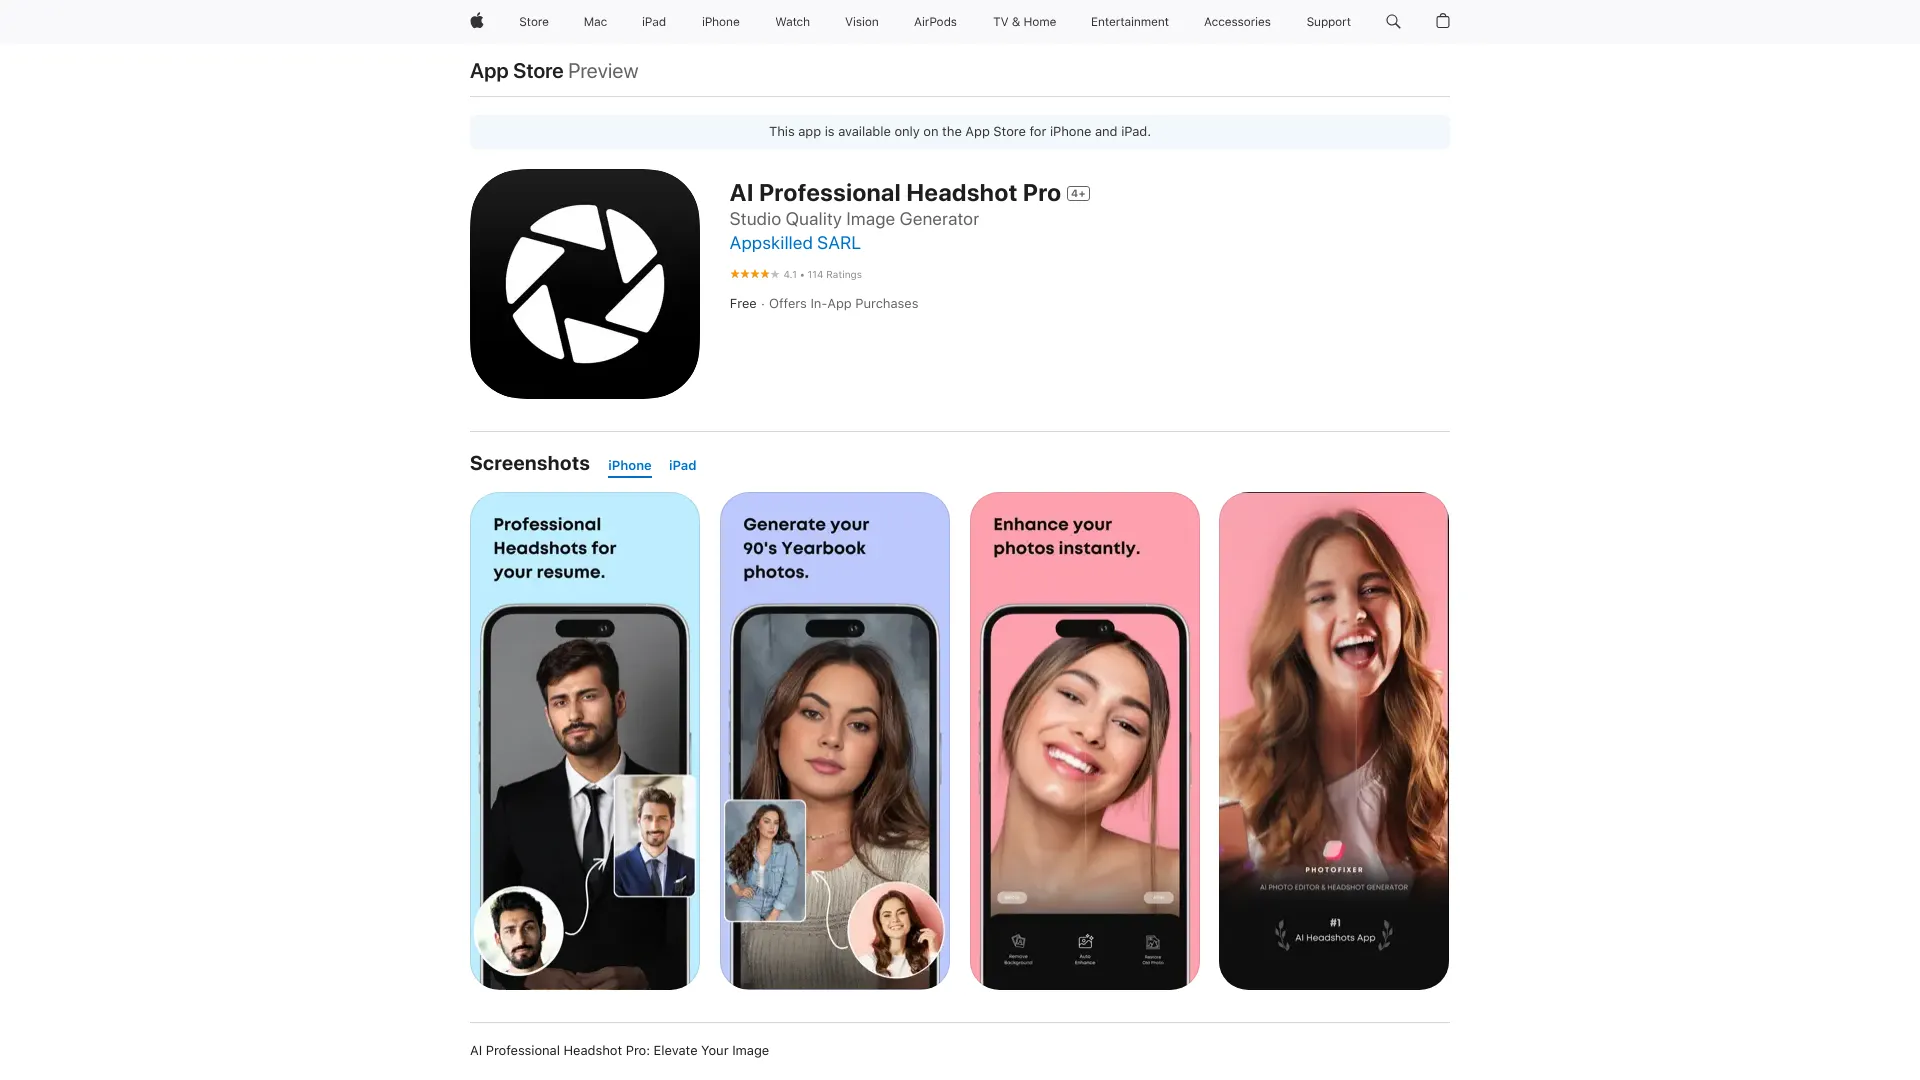
Task: Select the Apple logo menu icon
Action: tap(476, 21)
